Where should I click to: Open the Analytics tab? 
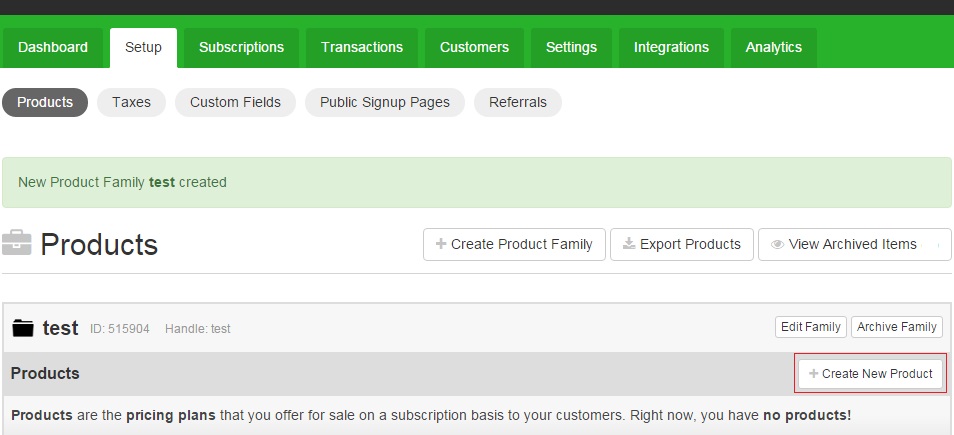pos(774,47)
